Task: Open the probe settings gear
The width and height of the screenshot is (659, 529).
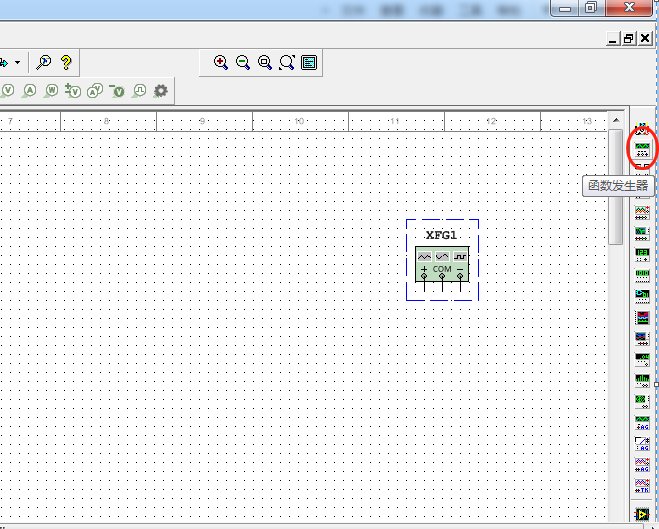Action: pyautogui.click(x=160, y=91)
